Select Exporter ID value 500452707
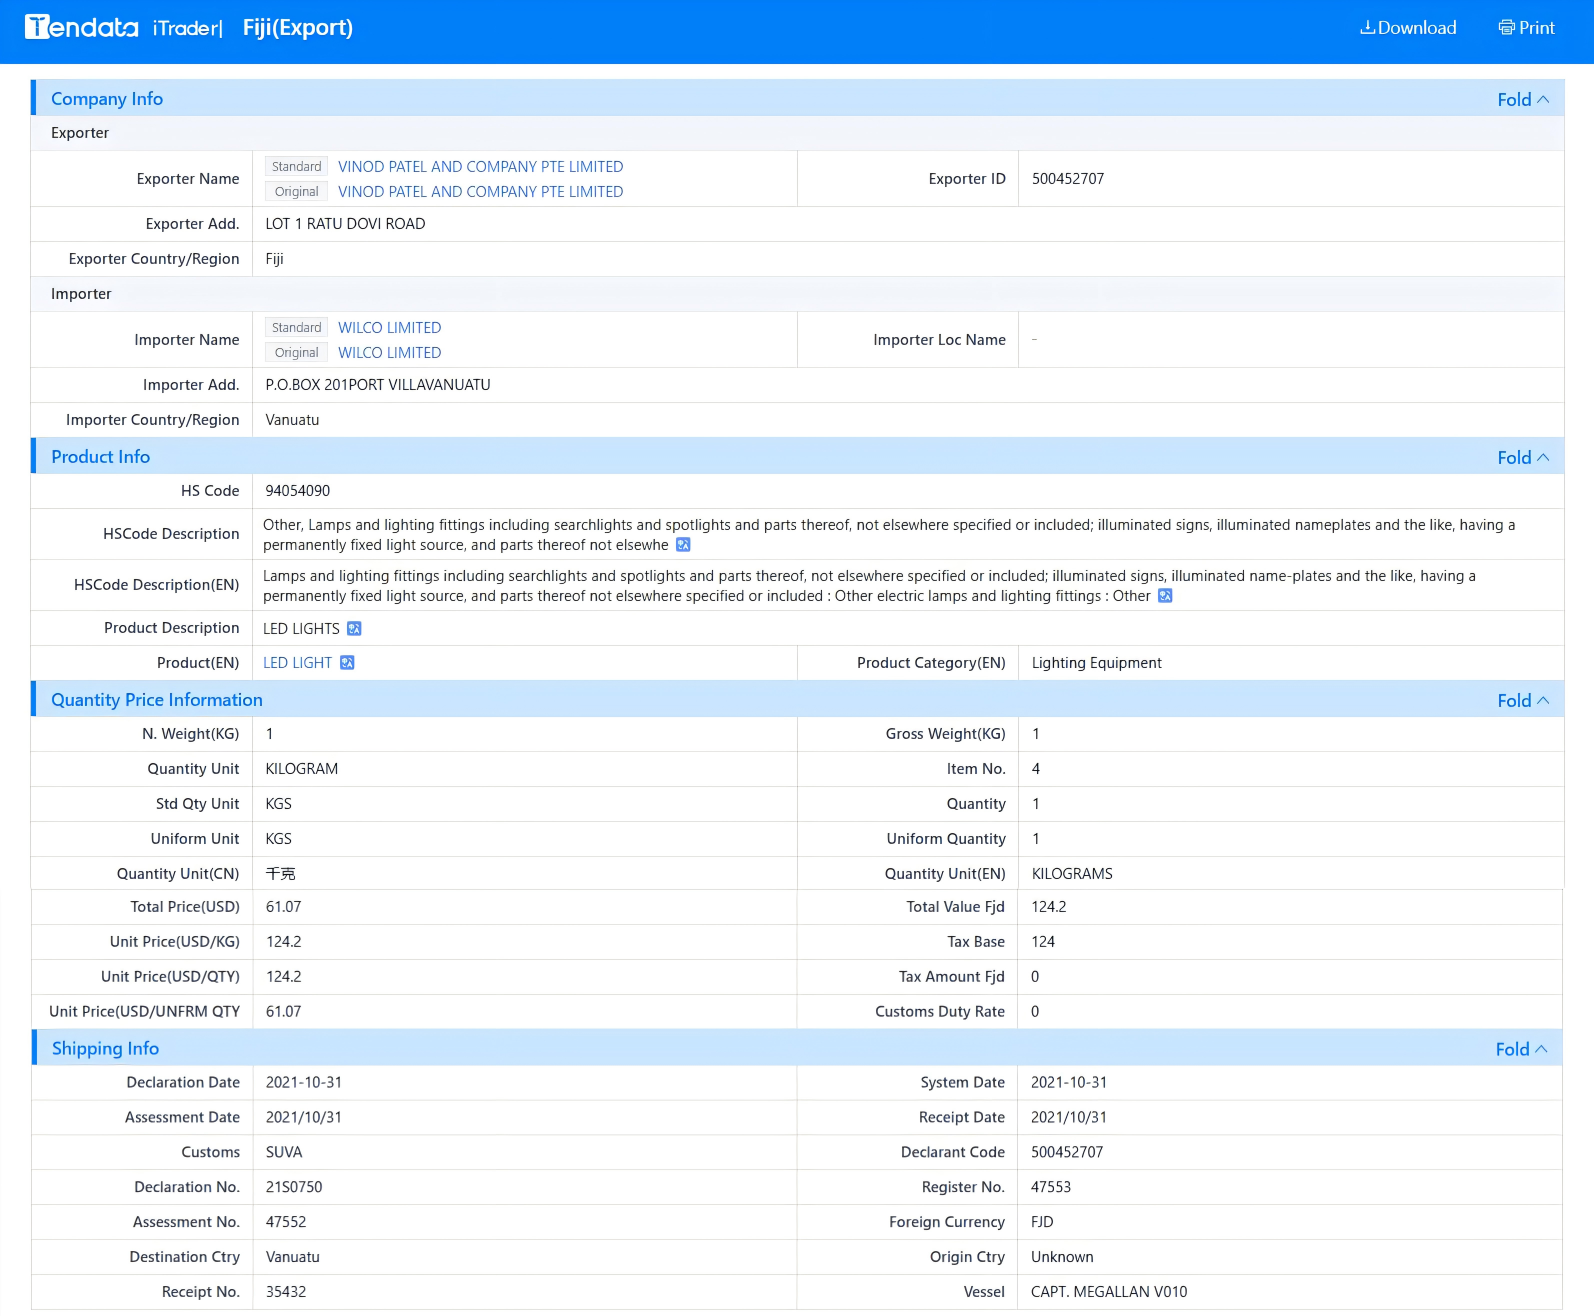This screenshot has height=1316, width=1594. (1068, 179)
